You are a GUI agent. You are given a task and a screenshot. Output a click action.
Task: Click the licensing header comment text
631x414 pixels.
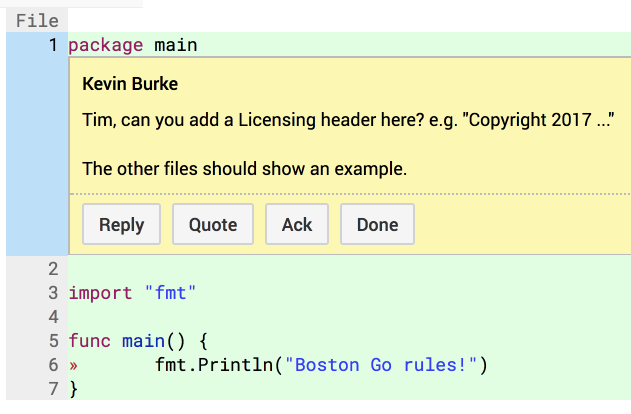coord(348,120)
